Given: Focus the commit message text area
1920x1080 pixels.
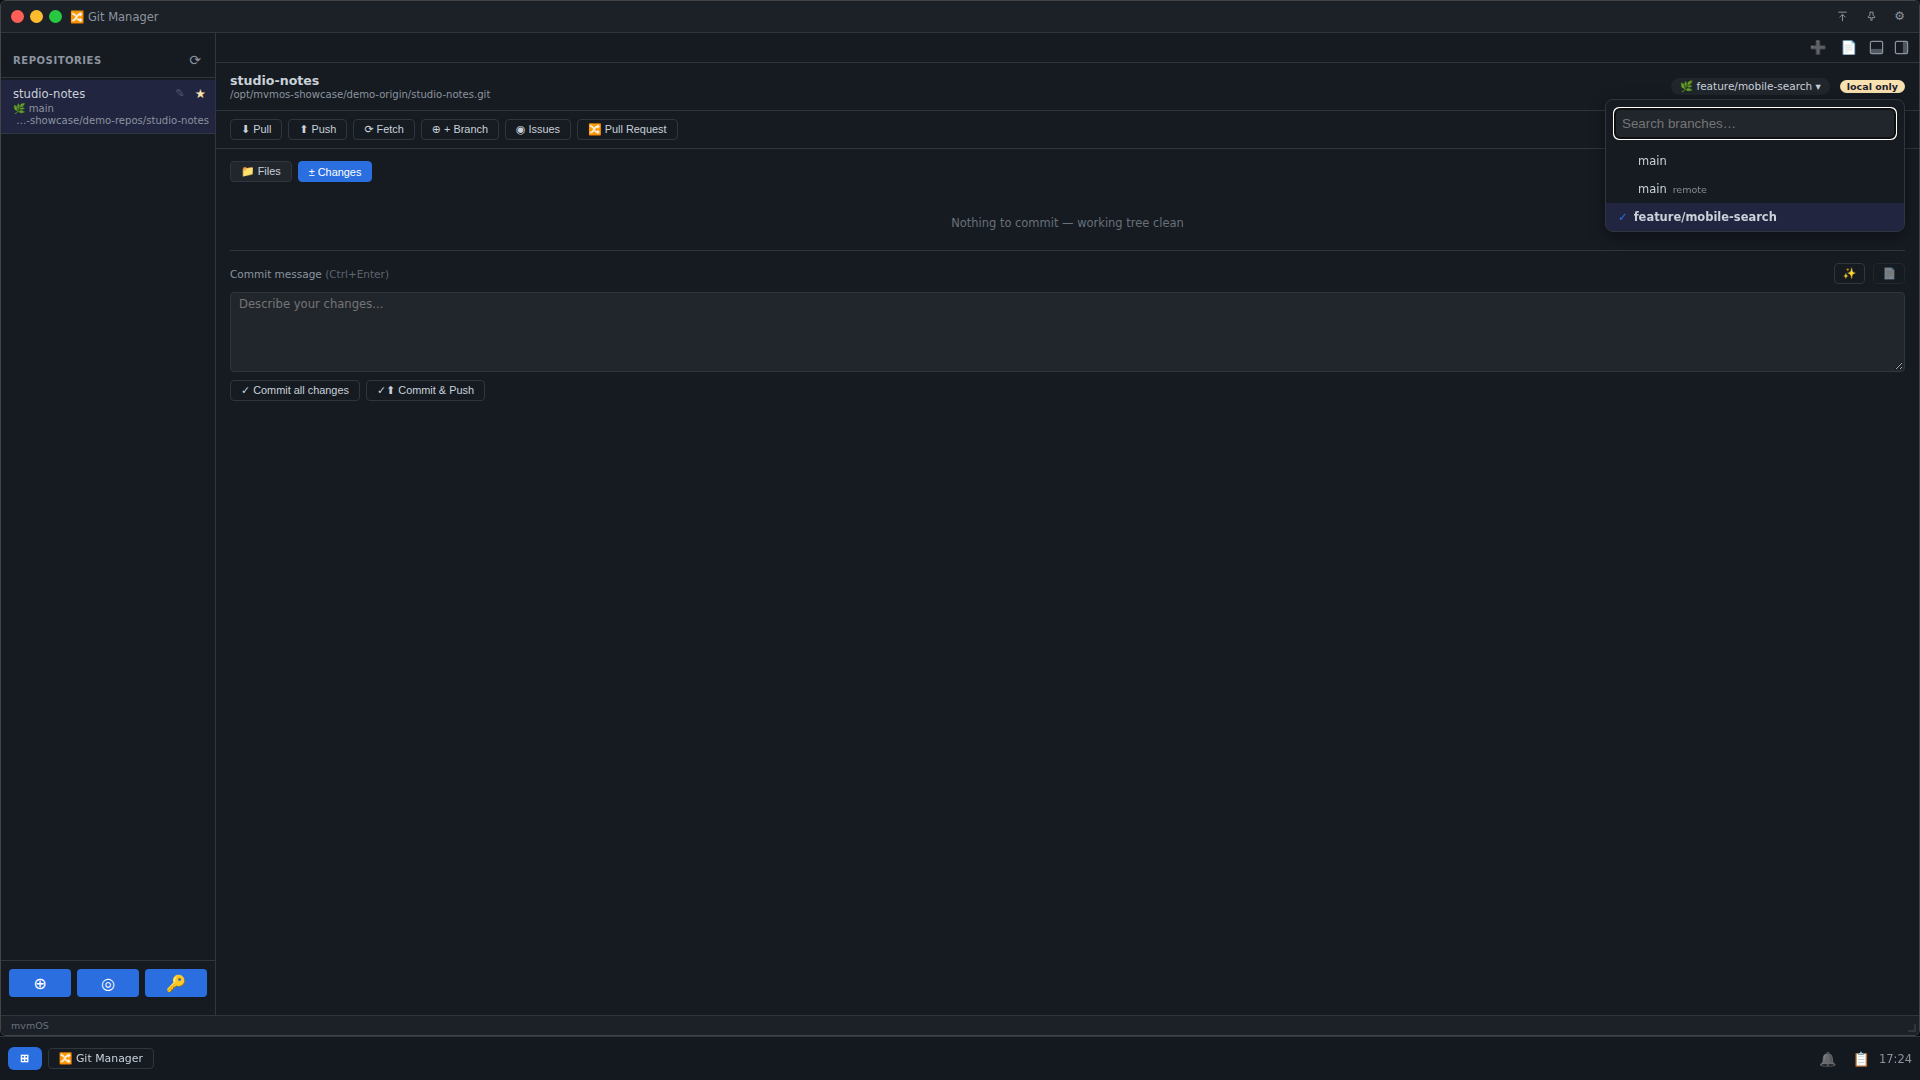Looking at the screenshot, I should [1067, 332].
